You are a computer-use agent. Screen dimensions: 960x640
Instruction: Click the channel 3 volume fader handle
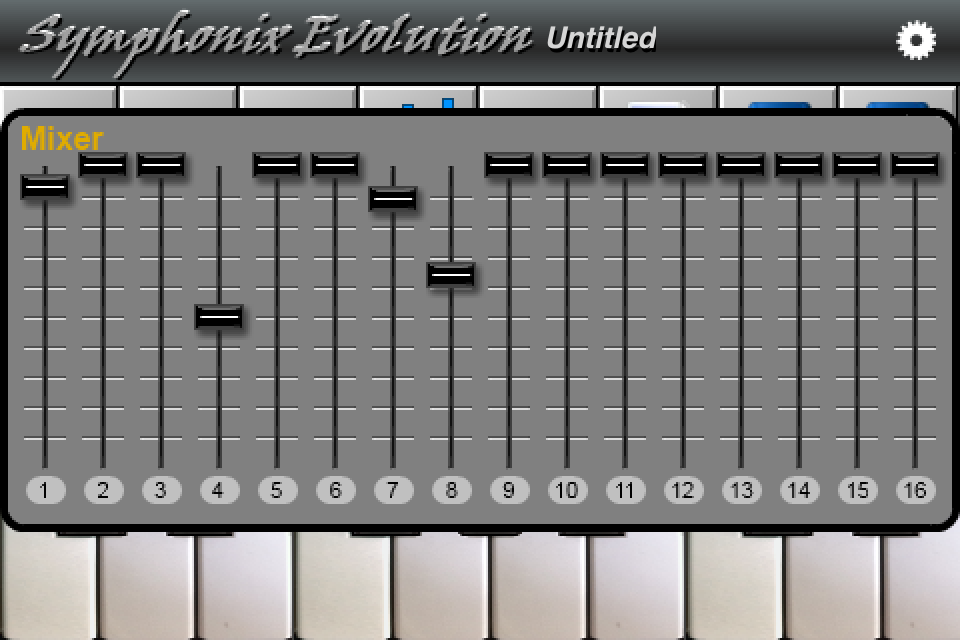click(x=161, y=165)
